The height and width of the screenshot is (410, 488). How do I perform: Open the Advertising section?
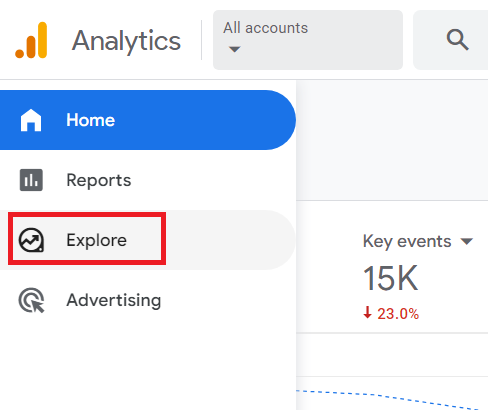point(148,300)
